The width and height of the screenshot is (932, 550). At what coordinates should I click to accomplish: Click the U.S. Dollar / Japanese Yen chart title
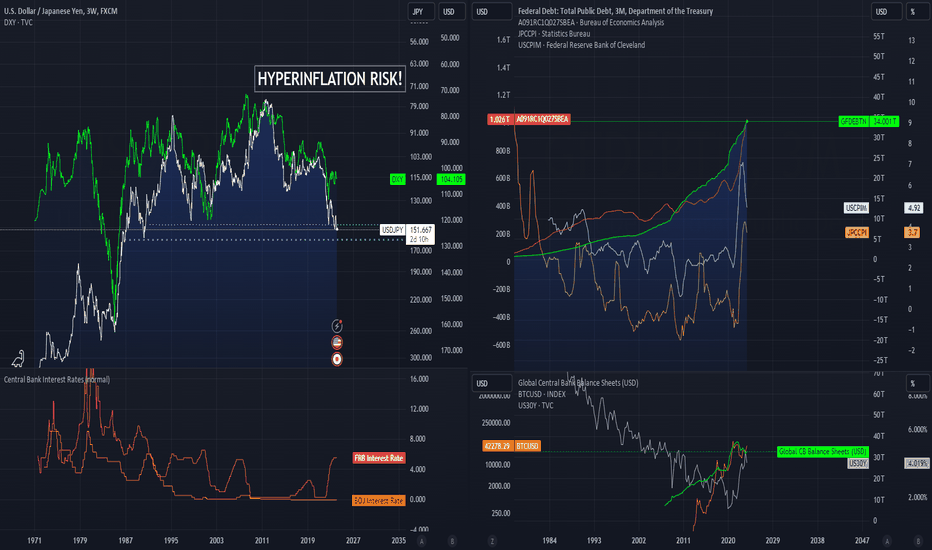pyautogui.click(x=61, y=11)
